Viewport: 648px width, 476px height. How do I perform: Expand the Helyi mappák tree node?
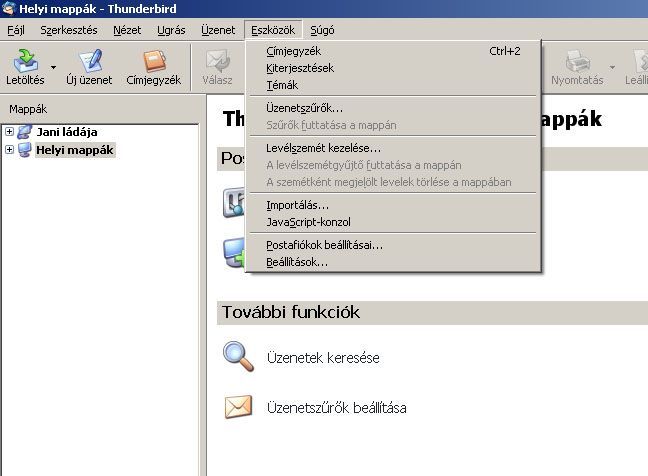[x=9, y=149]
